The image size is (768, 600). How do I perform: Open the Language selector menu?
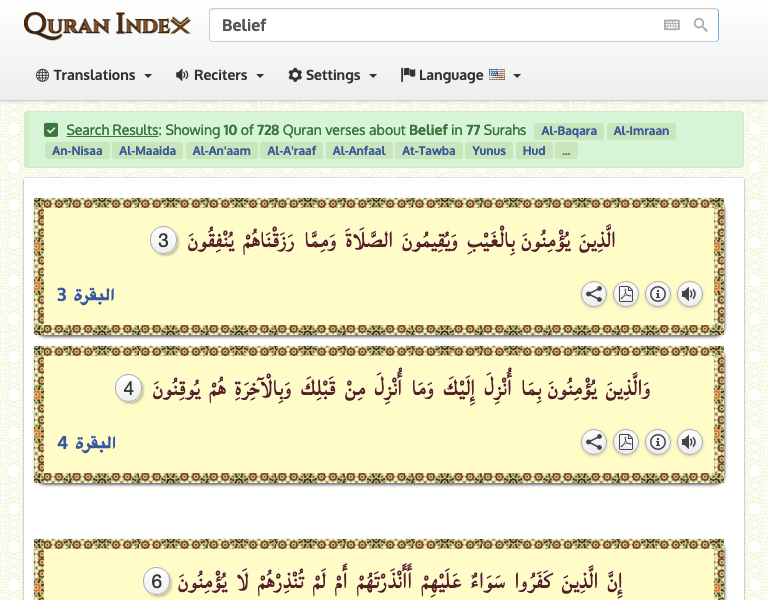(x=461, y=75)
